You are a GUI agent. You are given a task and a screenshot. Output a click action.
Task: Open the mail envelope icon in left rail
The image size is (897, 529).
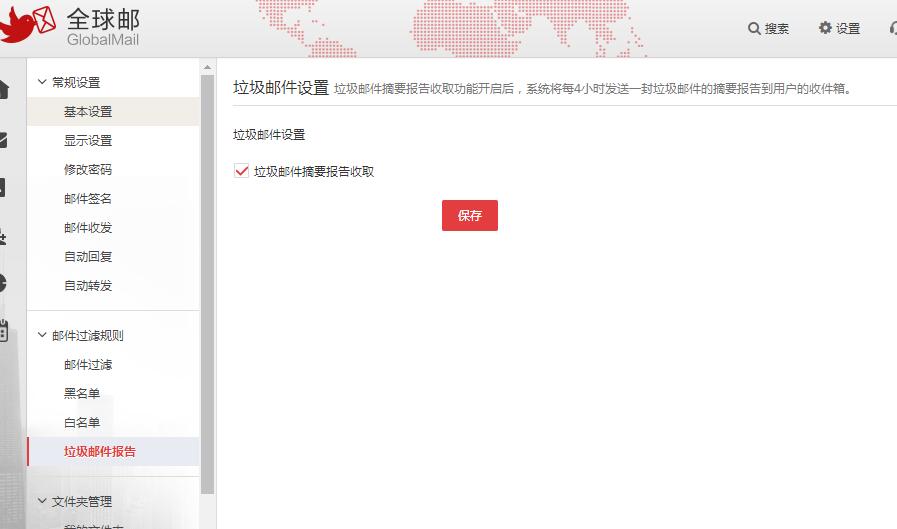(3, 139)
